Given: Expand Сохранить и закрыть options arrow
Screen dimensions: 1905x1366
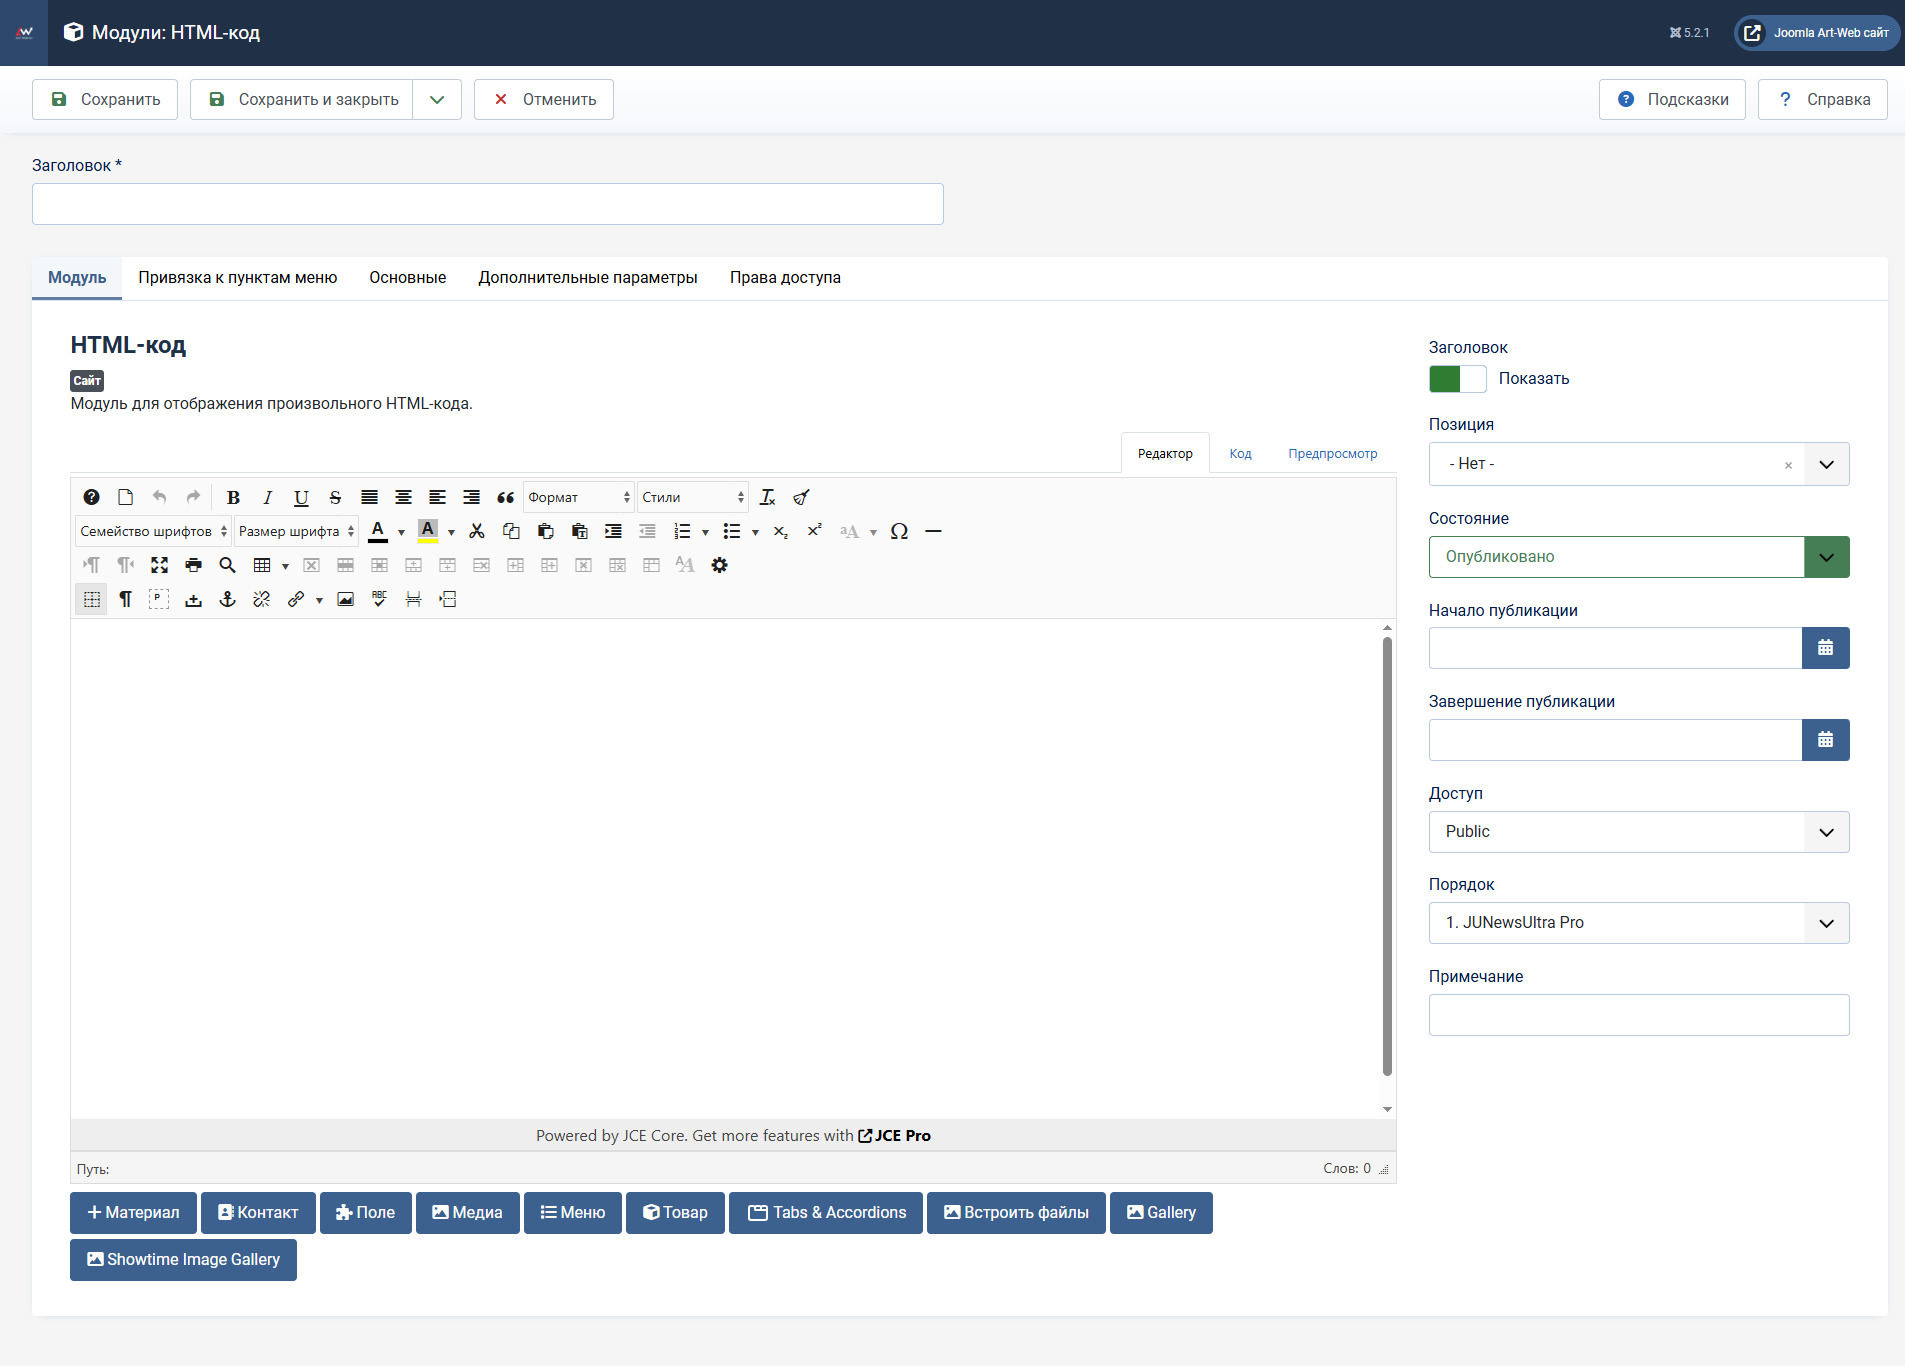Looking at the screenshot, I should coord(437,100).
